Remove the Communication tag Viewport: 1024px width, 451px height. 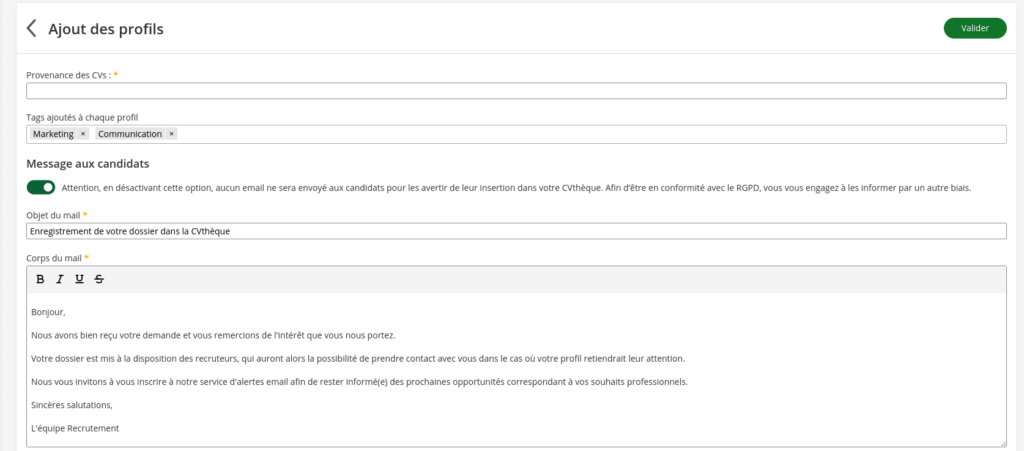171,134
